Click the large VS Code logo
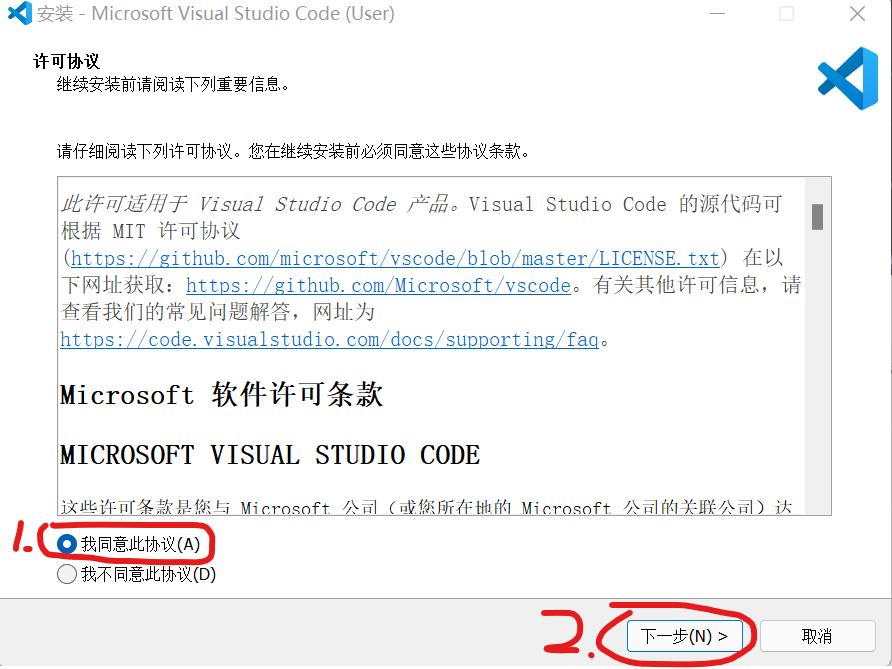The width and height of the screenshot is (892, 669). point(848,79)
